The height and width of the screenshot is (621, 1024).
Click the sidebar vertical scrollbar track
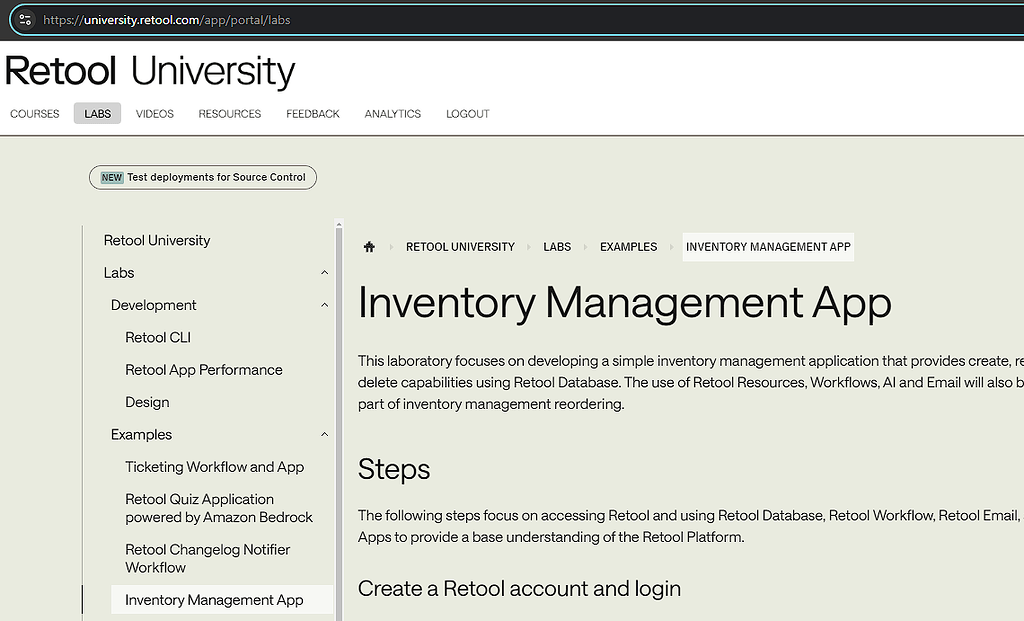(339, 424)
